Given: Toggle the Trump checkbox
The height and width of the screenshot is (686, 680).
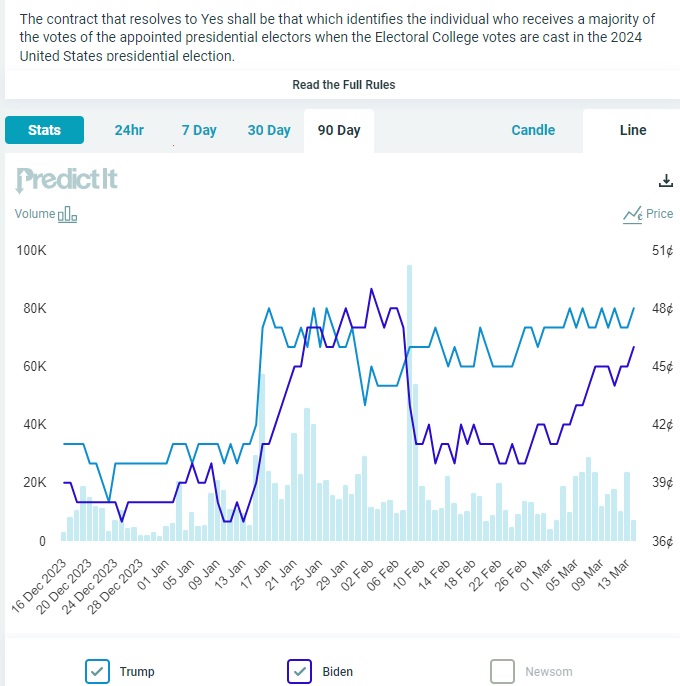Looking at the screenshot, I should click(x=97, y=671).
